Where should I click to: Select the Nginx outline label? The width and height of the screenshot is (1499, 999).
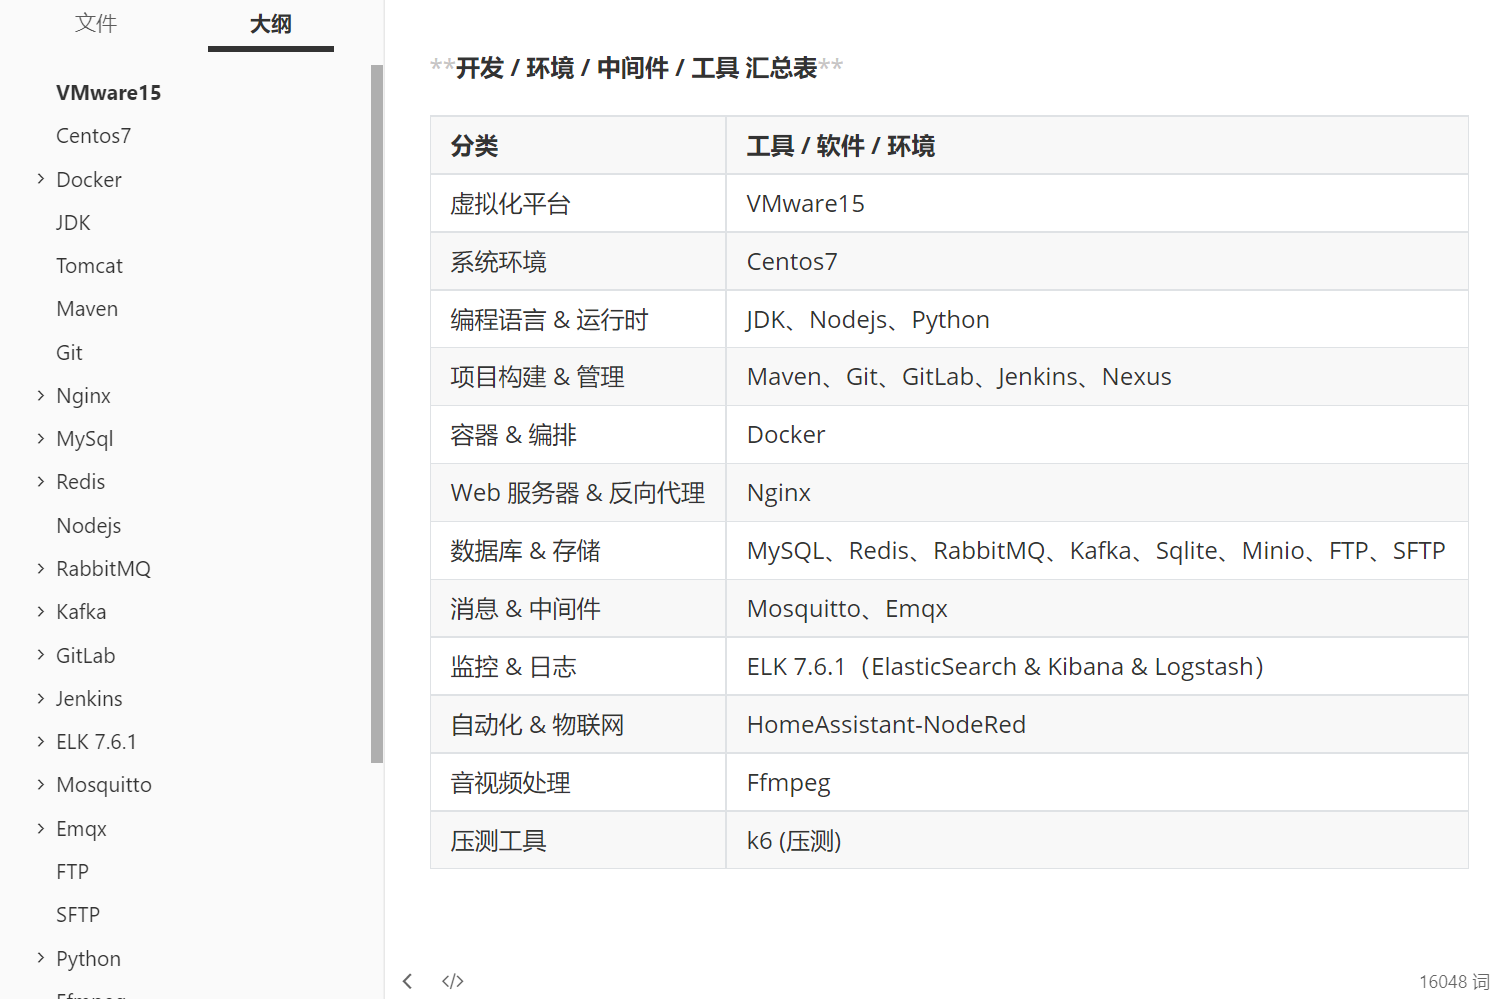point(83,396)
